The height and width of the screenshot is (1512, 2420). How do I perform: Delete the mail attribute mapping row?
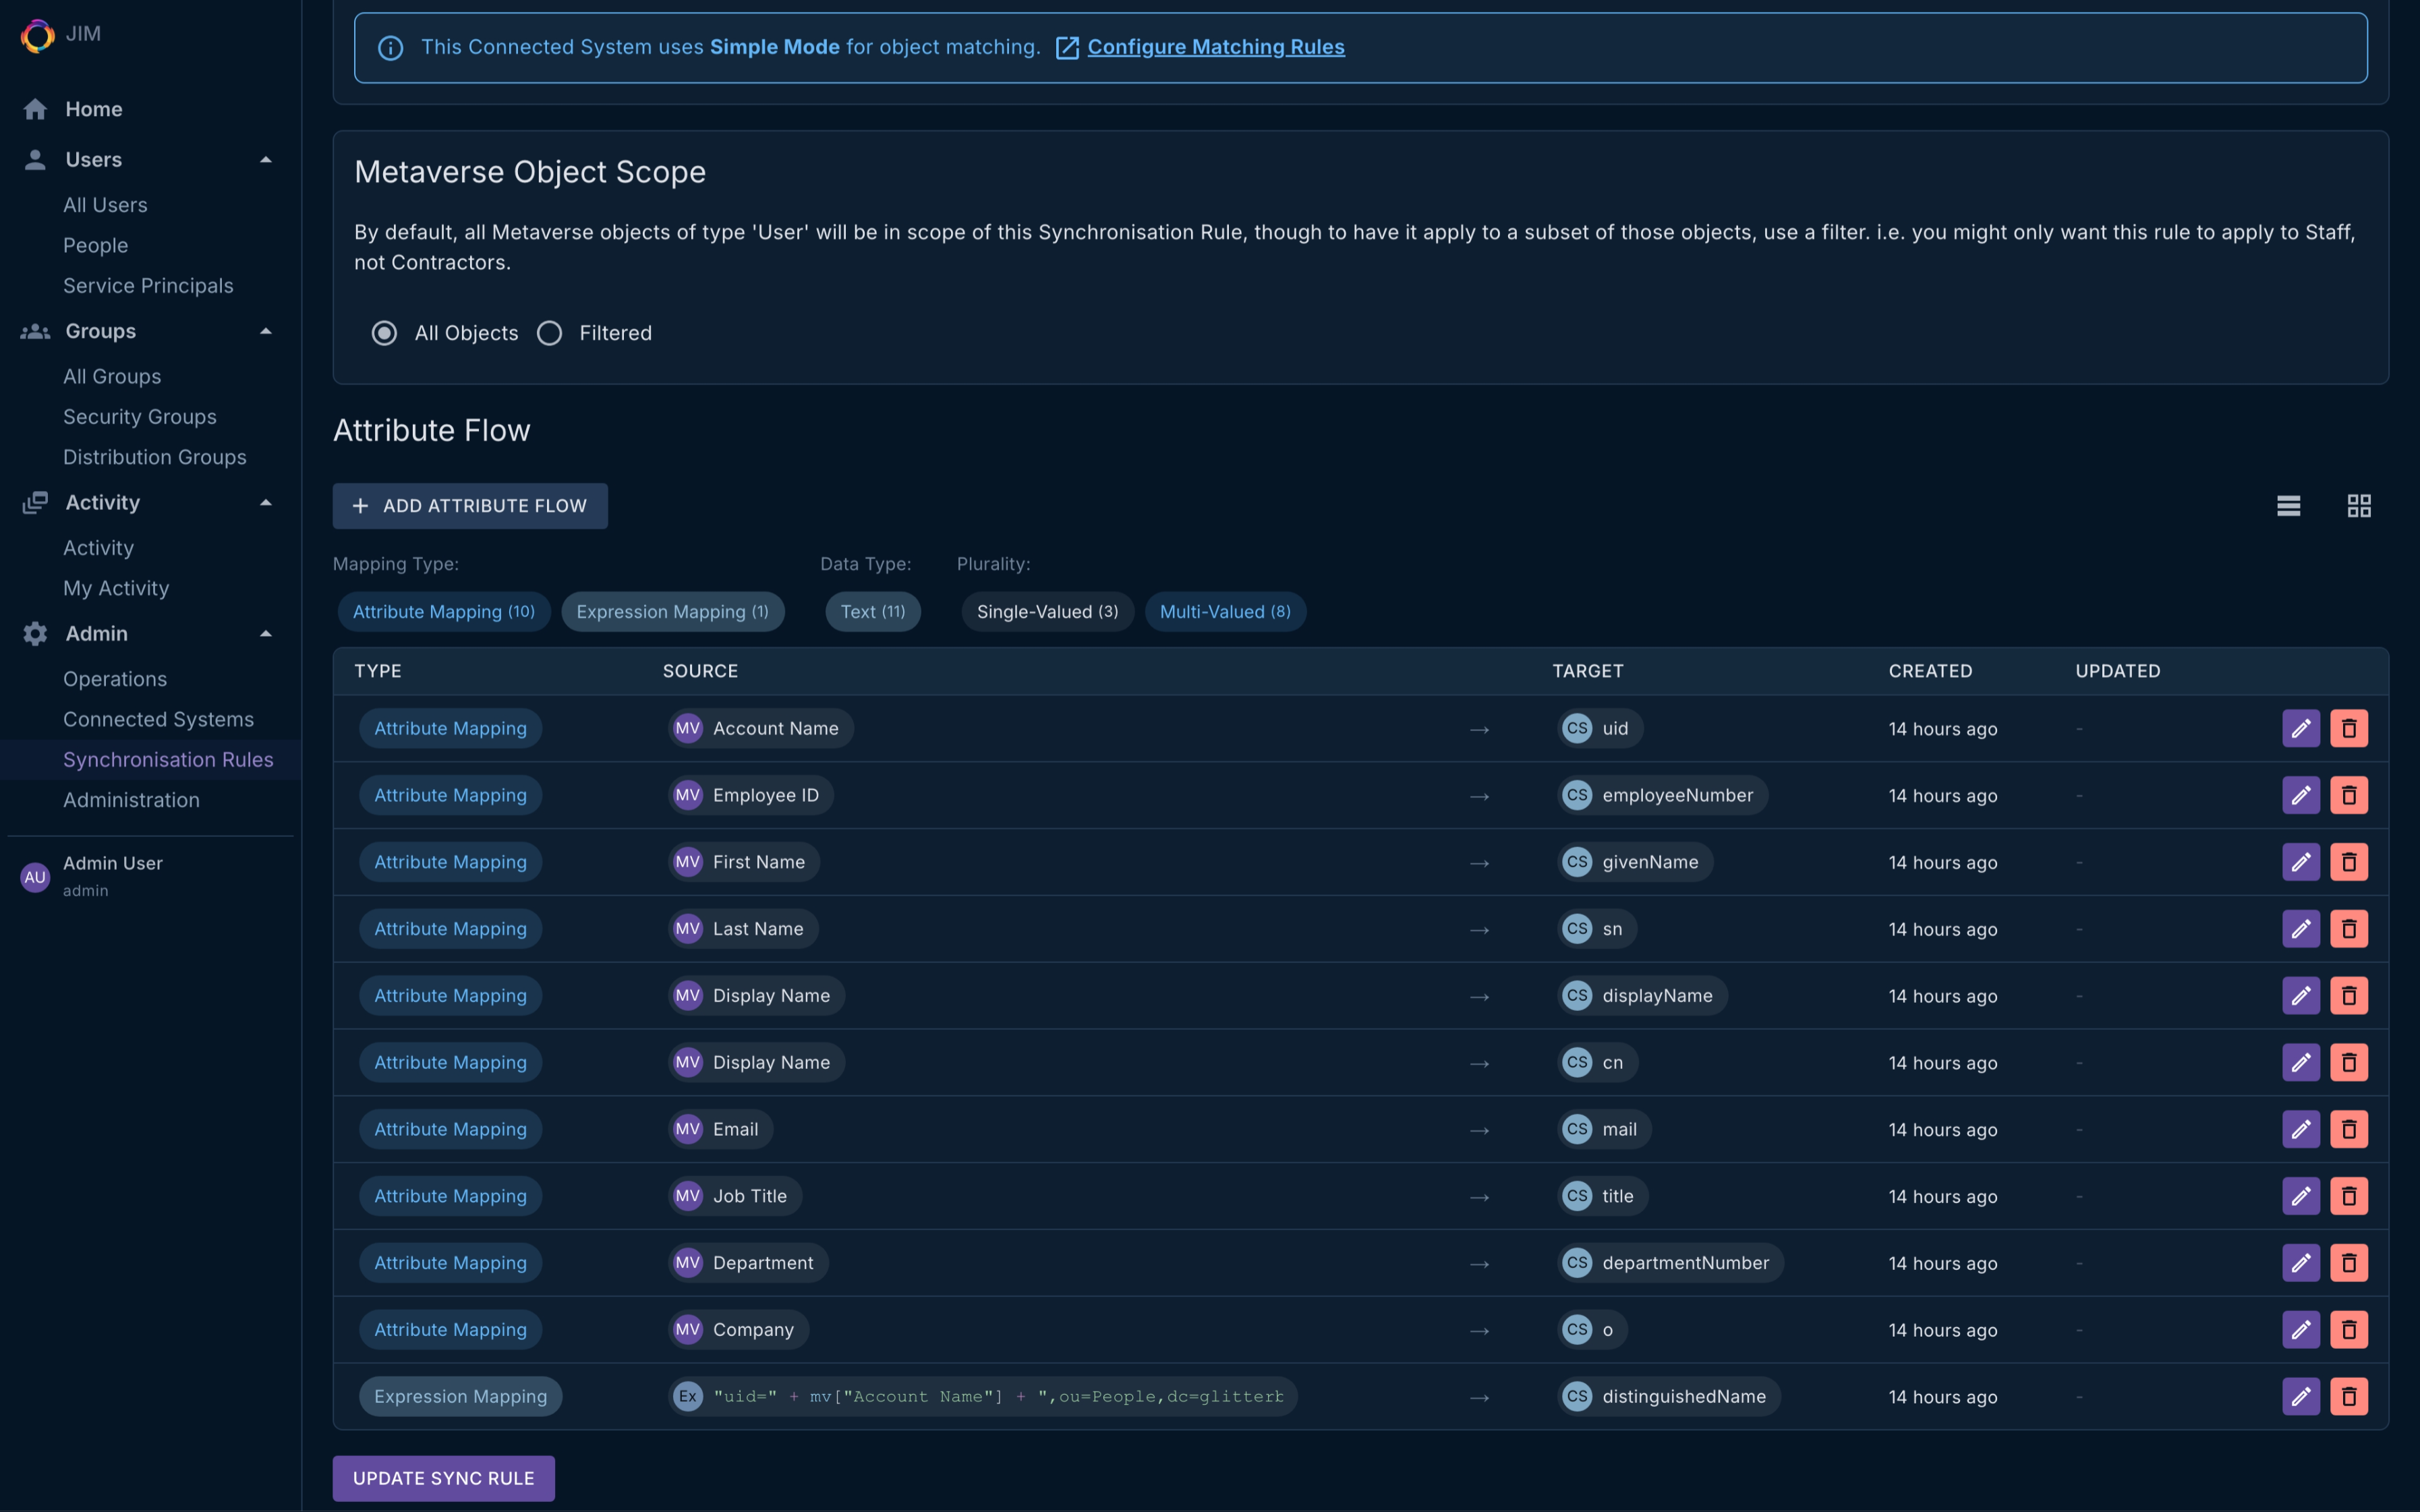(x=2348, y=1129)
